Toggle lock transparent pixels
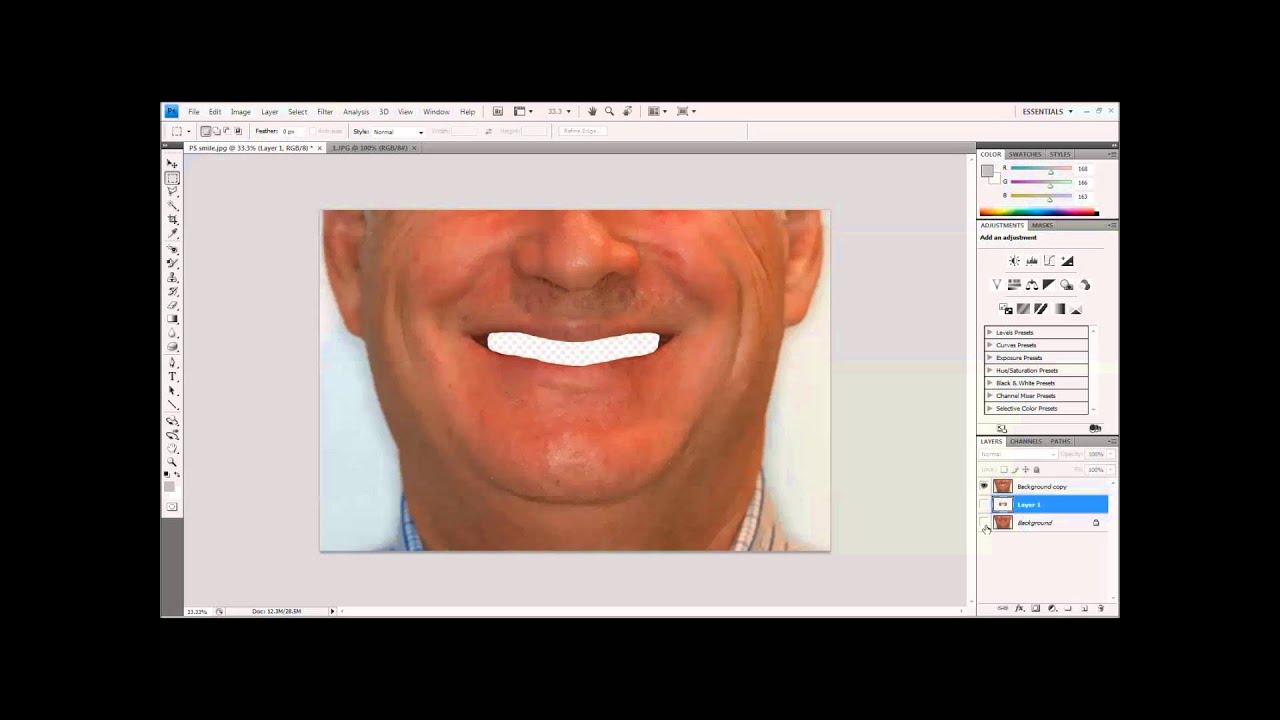 [1004, 469]
